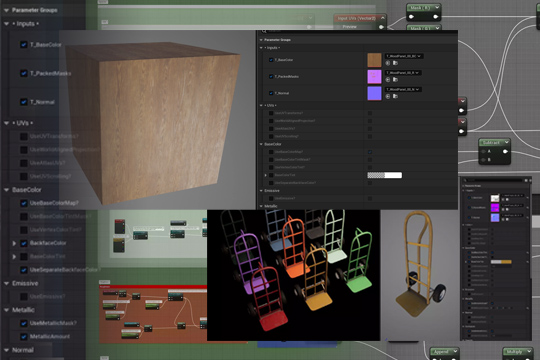This screenshot has width=540, height=360.
Task: Expand the BackfaceColor row arrow in left panel
Action: tap(14, 243)
